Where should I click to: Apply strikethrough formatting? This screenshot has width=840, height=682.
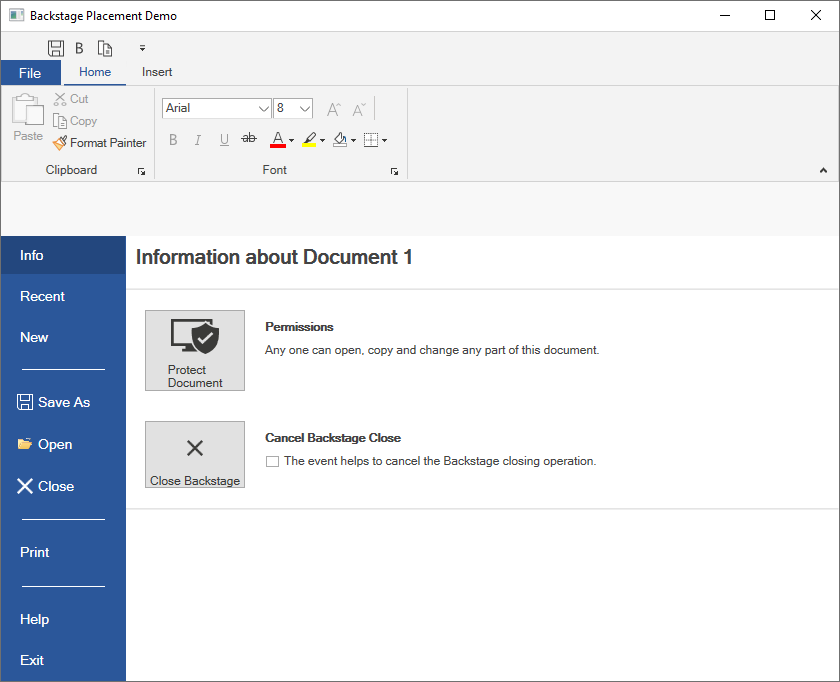(248, 139)
